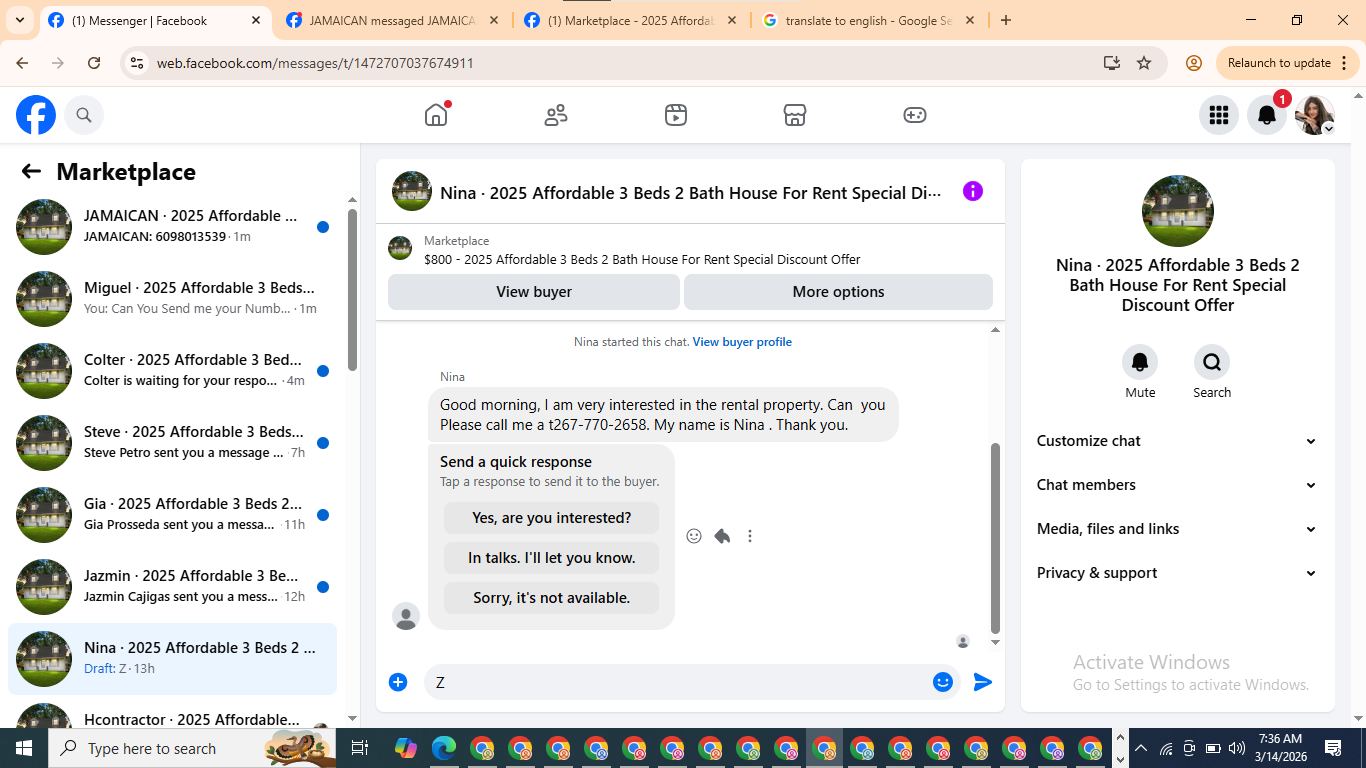
Task: Click the View buyer button
Action: 534,292
